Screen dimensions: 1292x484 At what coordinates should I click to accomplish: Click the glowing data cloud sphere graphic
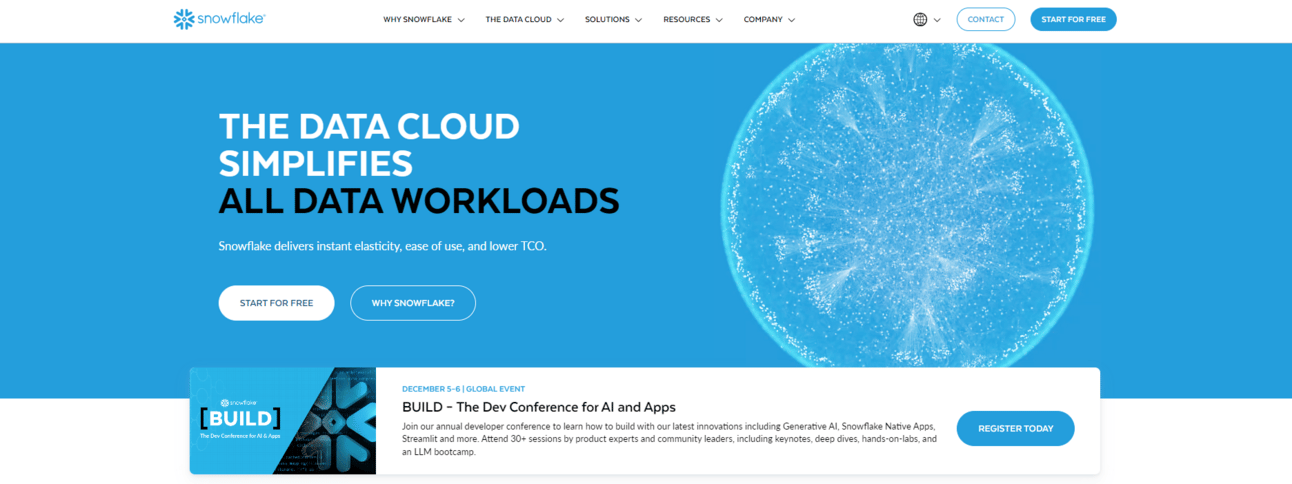(906, 207)
